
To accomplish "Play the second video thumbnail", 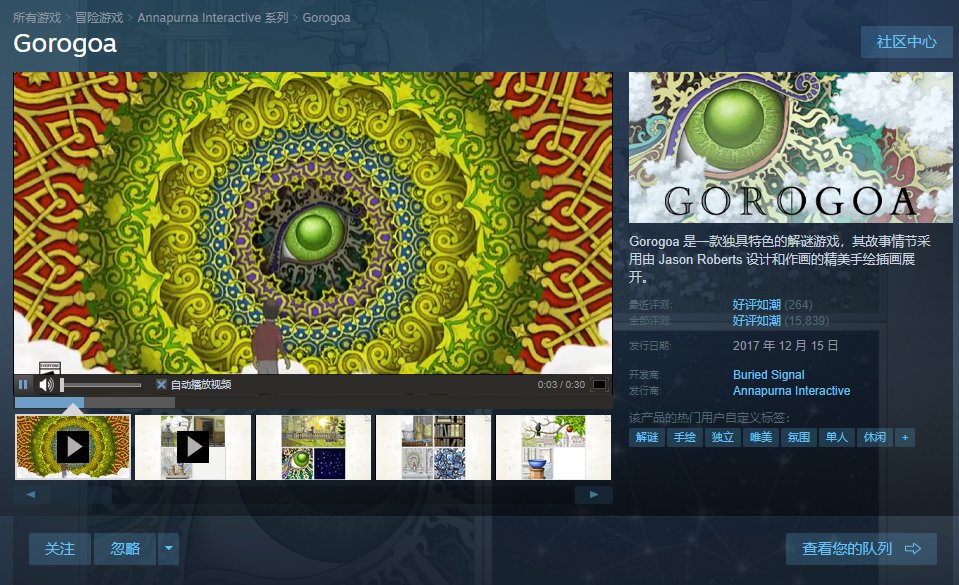I will (x=193, y=447).
